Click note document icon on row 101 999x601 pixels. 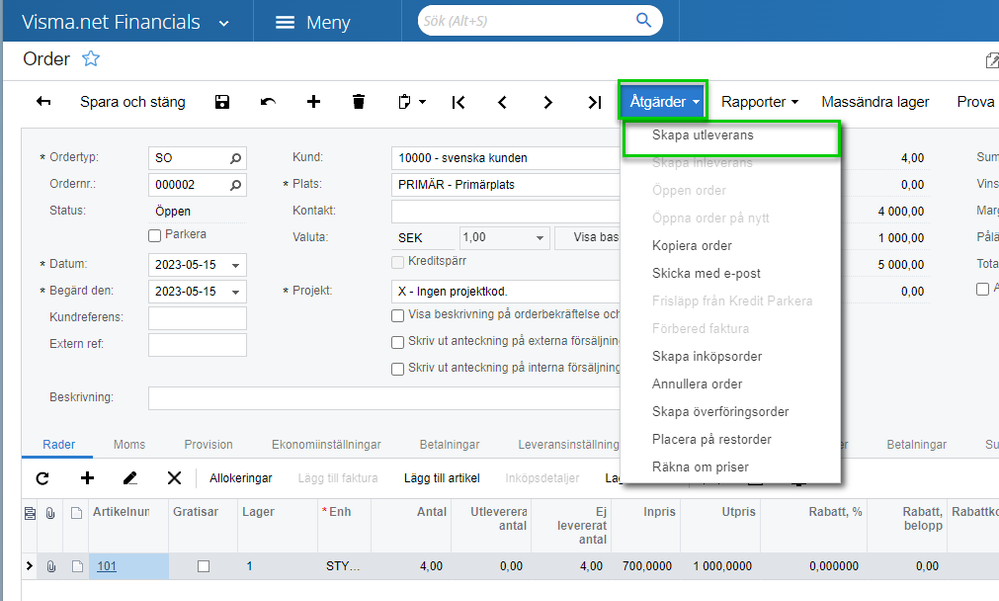[77, 566]
